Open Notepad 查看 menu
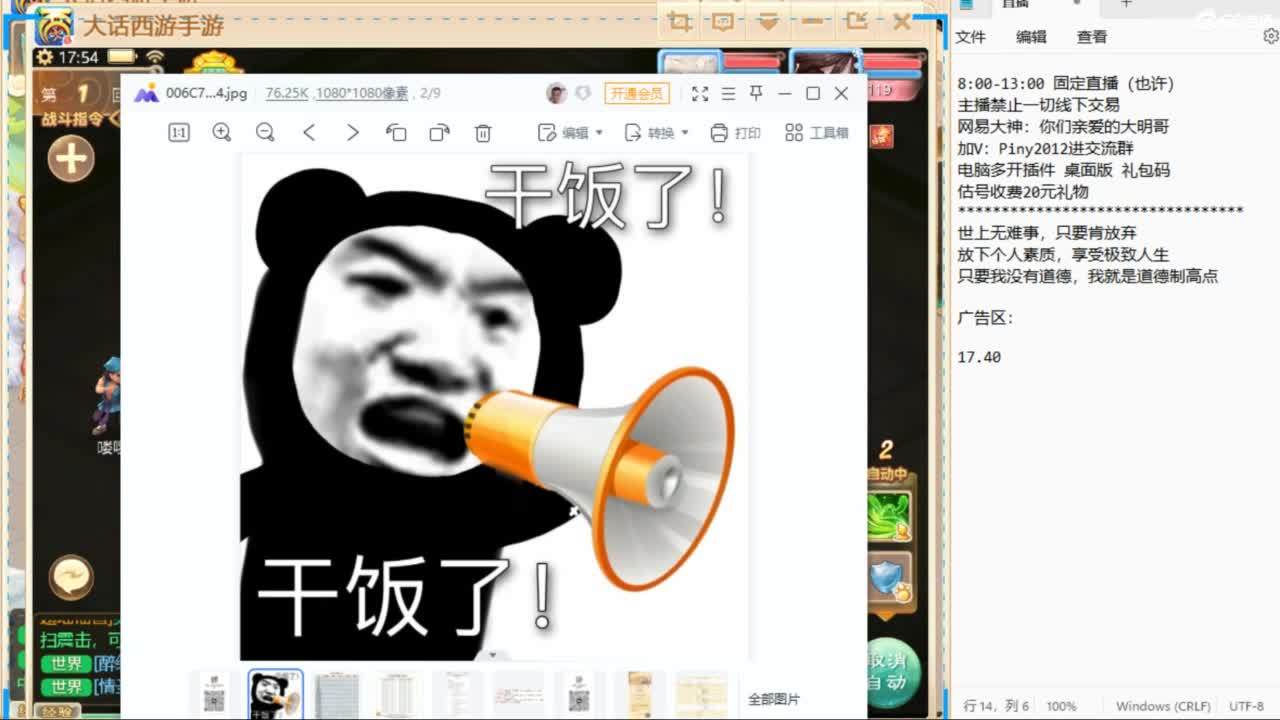 point(1092,37)
